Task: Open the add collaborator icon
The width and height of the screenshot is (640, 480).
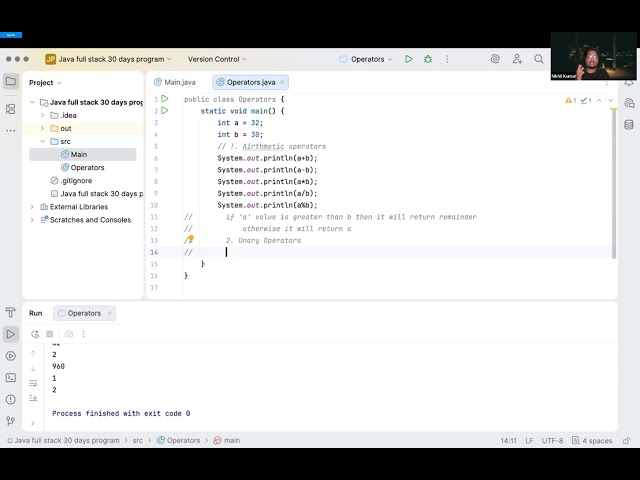Action: click(517, 59)
